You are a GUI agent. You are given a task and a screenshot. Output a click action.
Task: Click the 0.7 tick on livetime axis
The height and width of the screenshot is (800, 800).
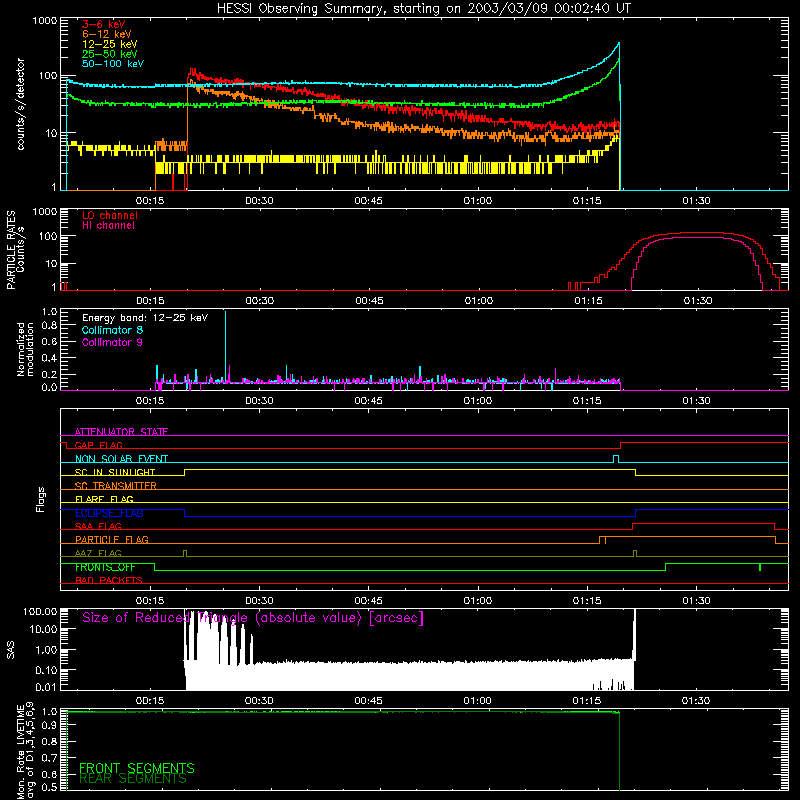[49, 758]
